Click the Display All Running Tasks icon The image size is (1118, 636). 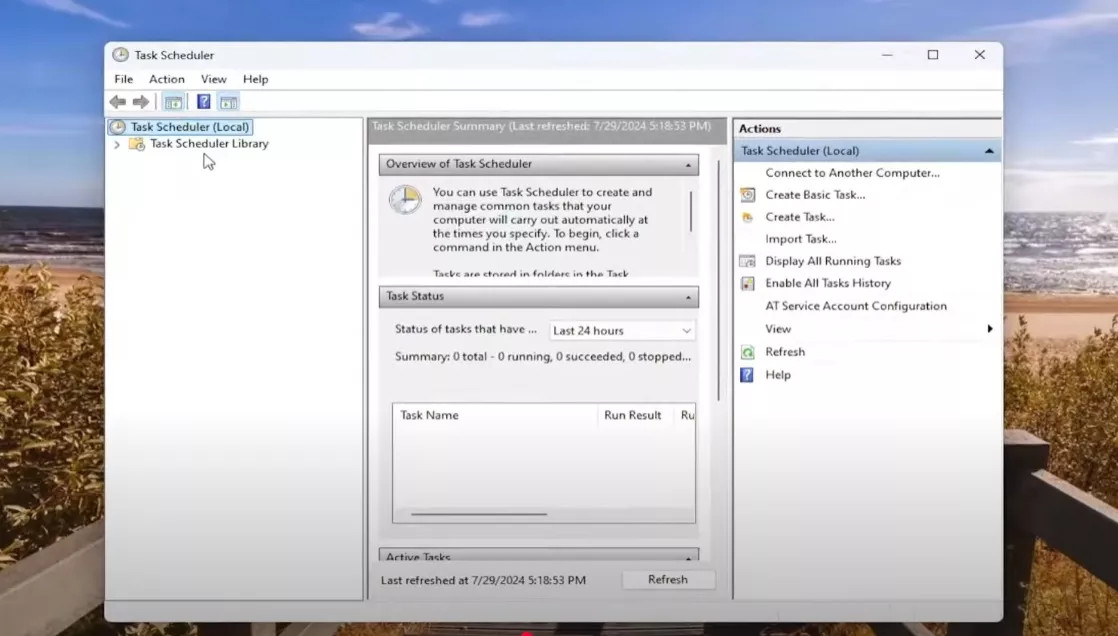pyautogui.click(x=747, y=261)
